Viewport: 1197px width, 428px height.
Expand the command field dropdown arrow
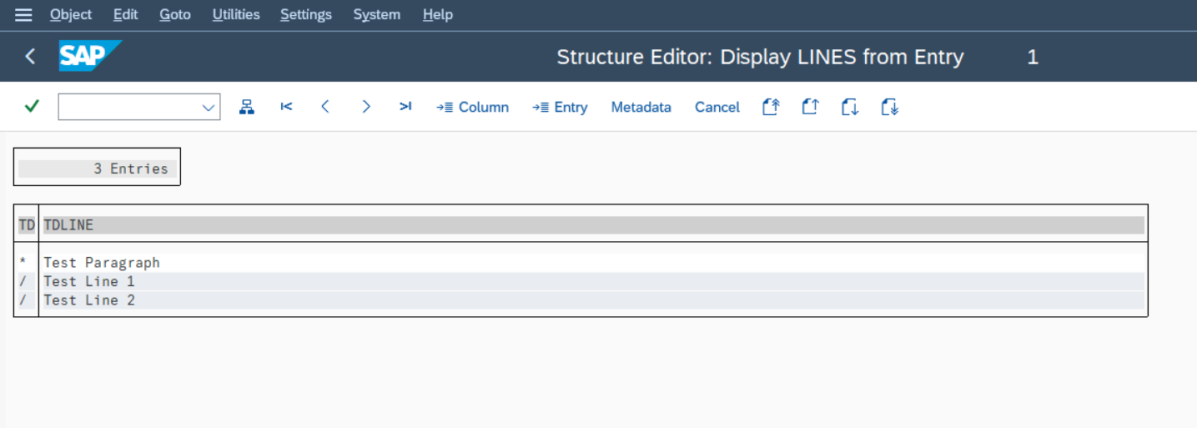tap(209, 108)
